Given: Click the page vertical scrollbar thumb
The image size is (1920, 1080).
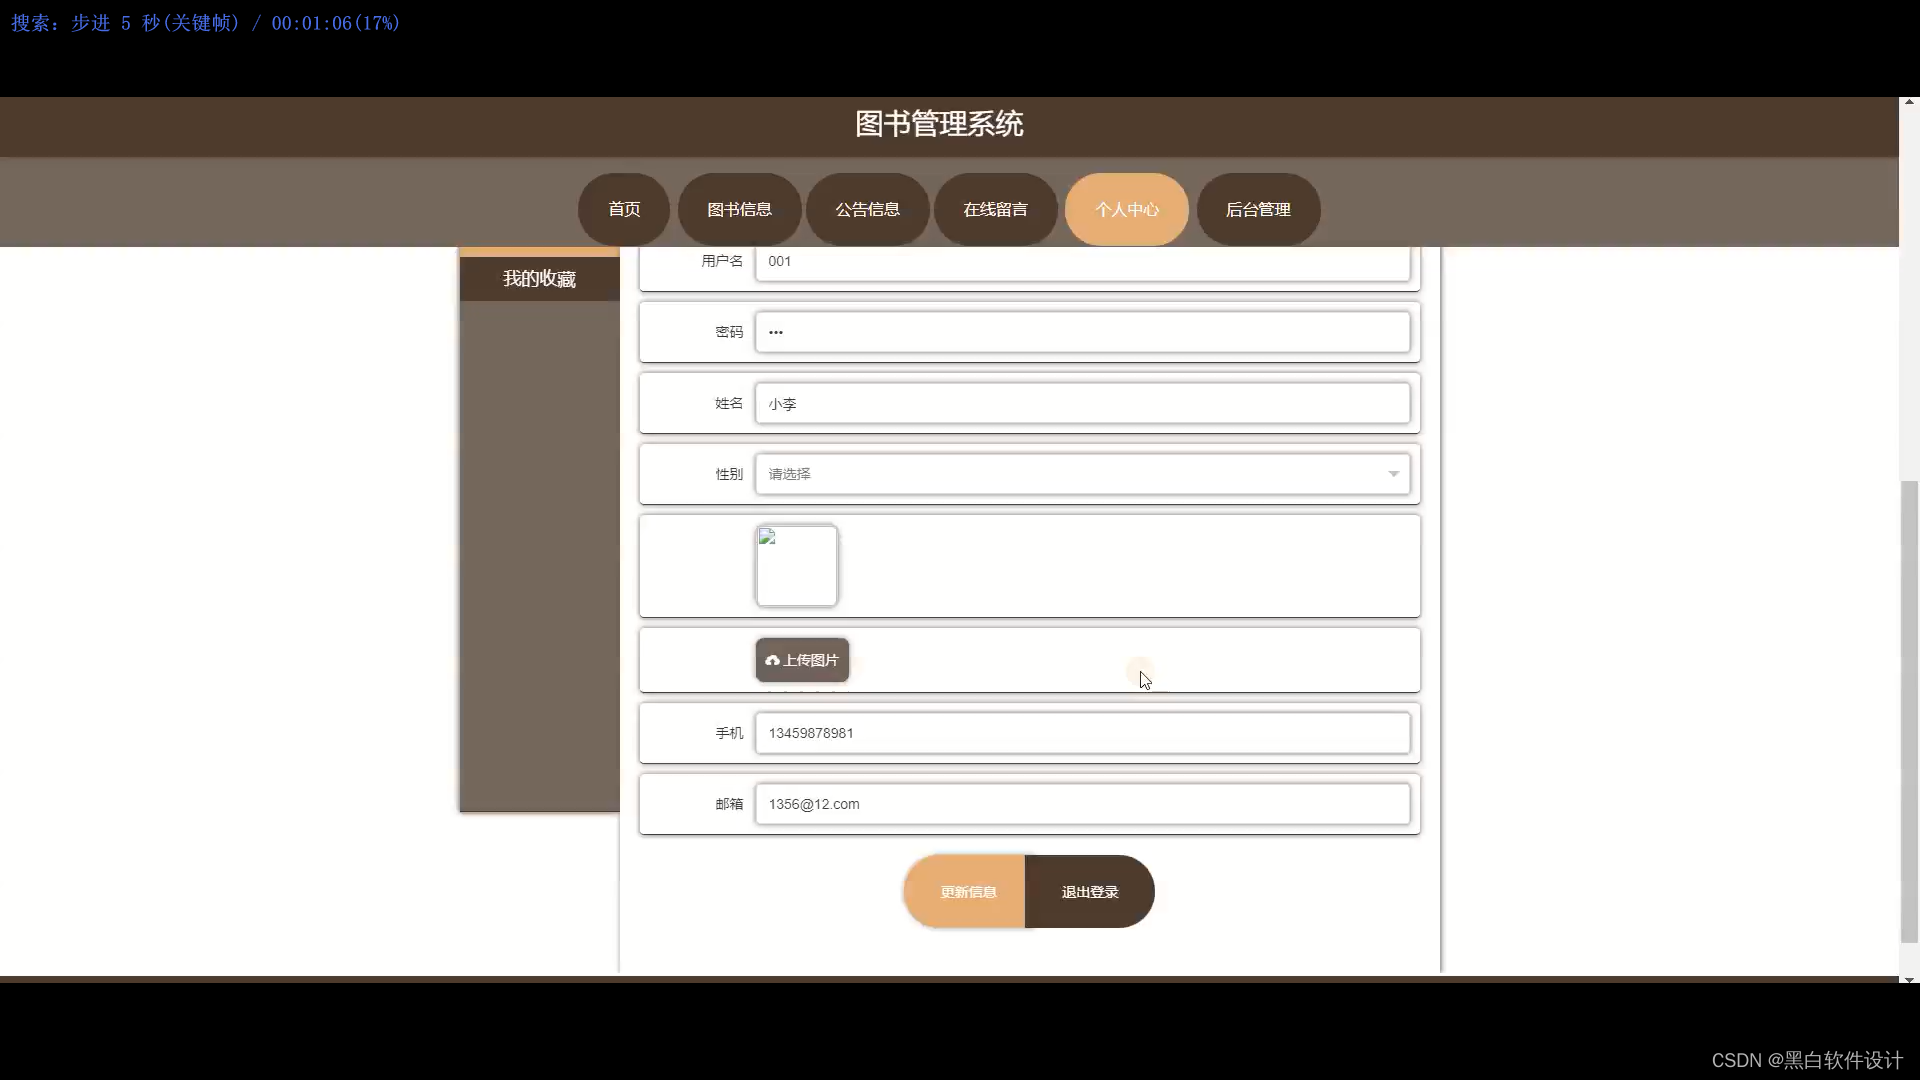Looking at the screenshot, I should point(1909,712).
